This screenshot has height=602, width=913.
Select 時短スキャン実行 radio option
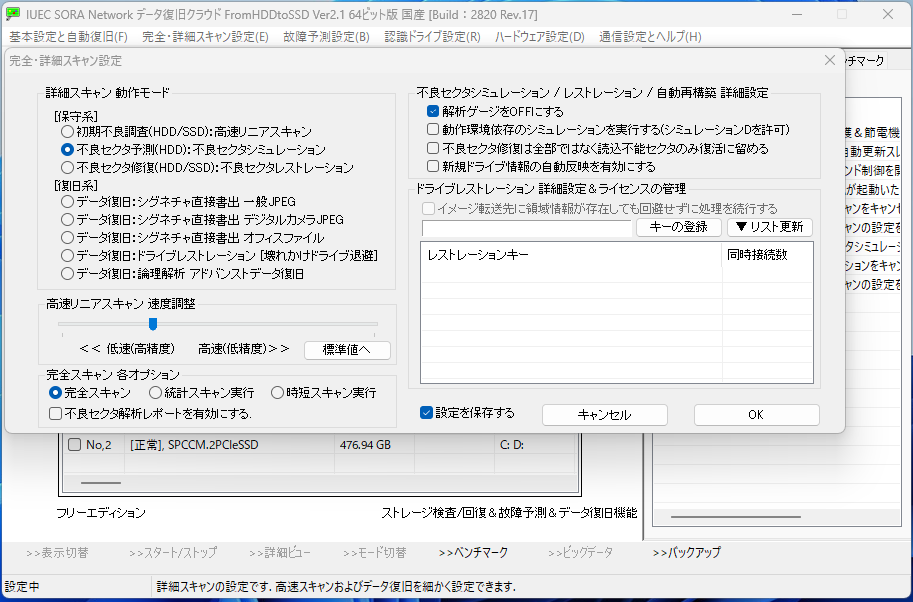(278, 393)
